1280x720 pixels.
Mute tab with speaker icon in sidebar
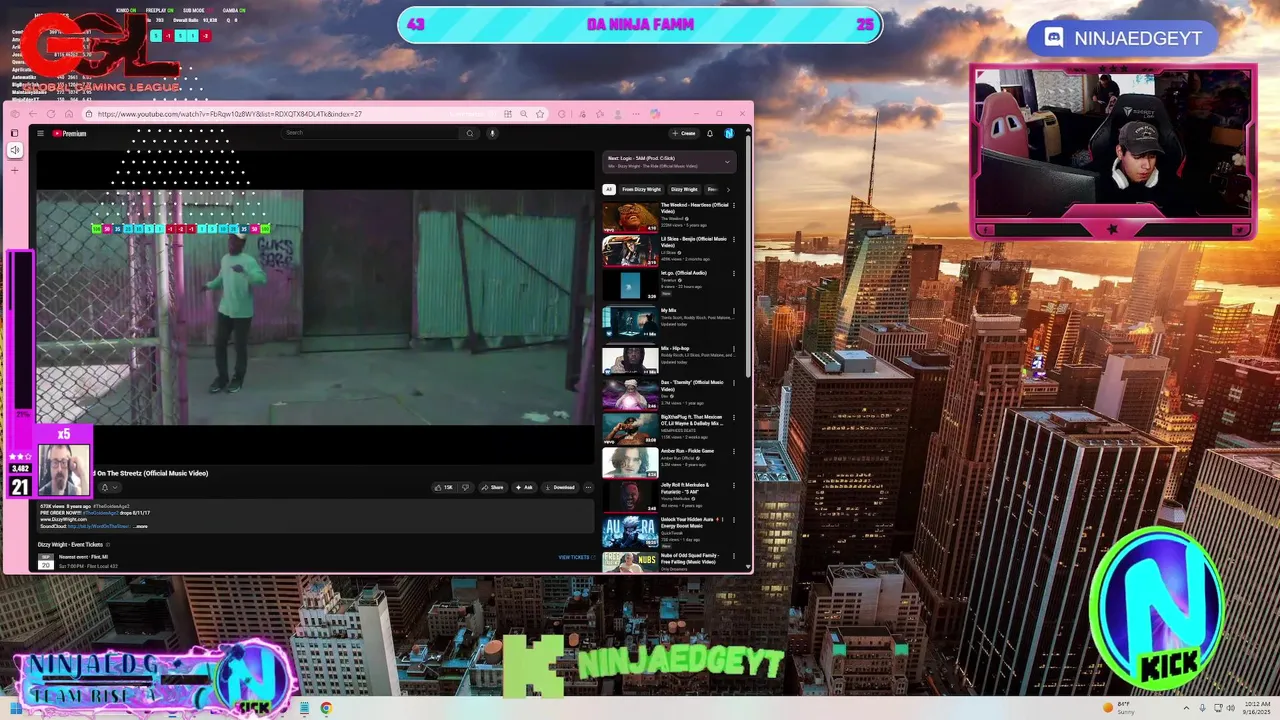tap(14, 150)
